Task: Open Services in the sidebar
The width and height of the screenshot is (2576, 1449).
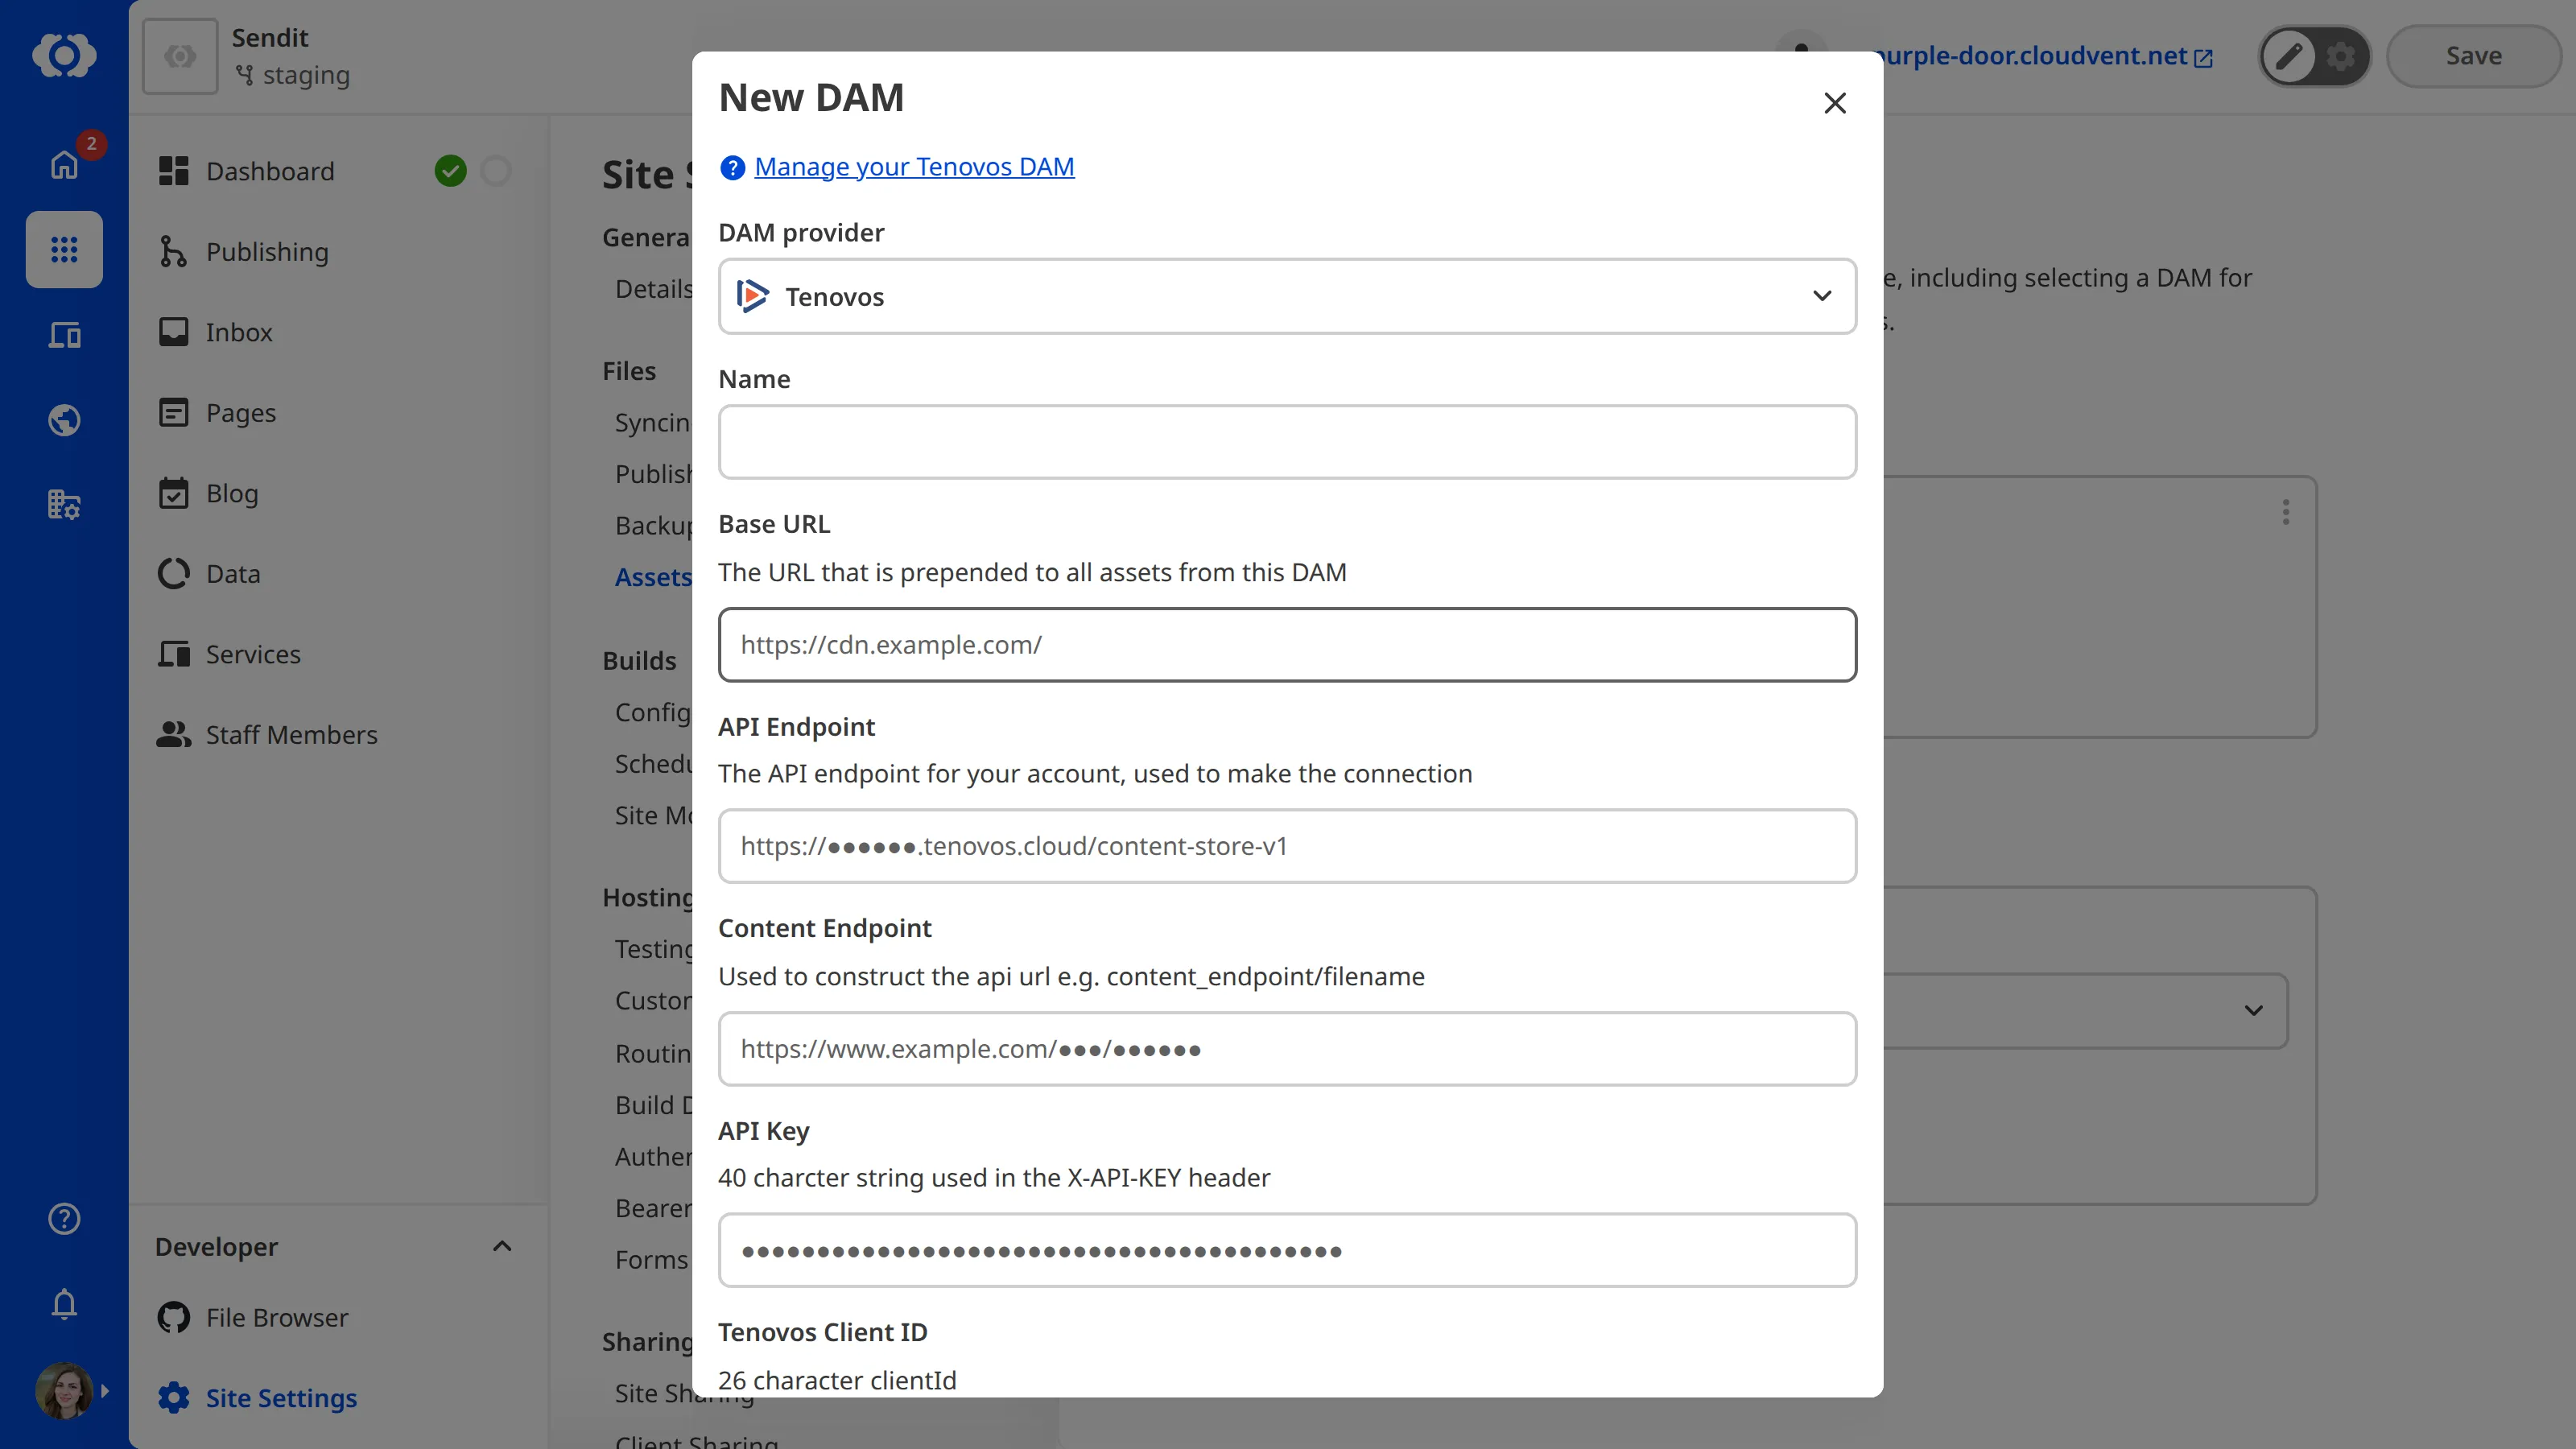Action: tap(253, 654)
